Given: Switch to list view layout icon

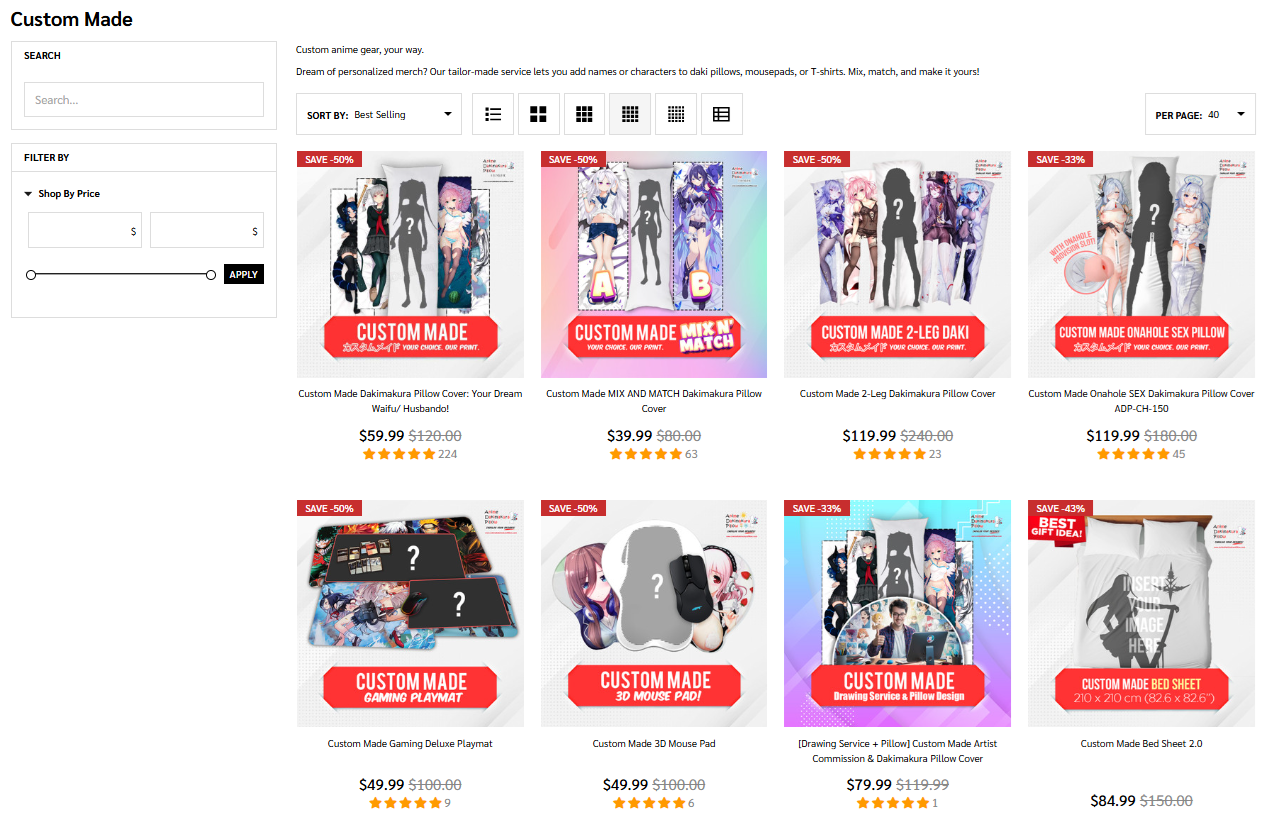Looking at the screenshot, I should coord(493,114).
